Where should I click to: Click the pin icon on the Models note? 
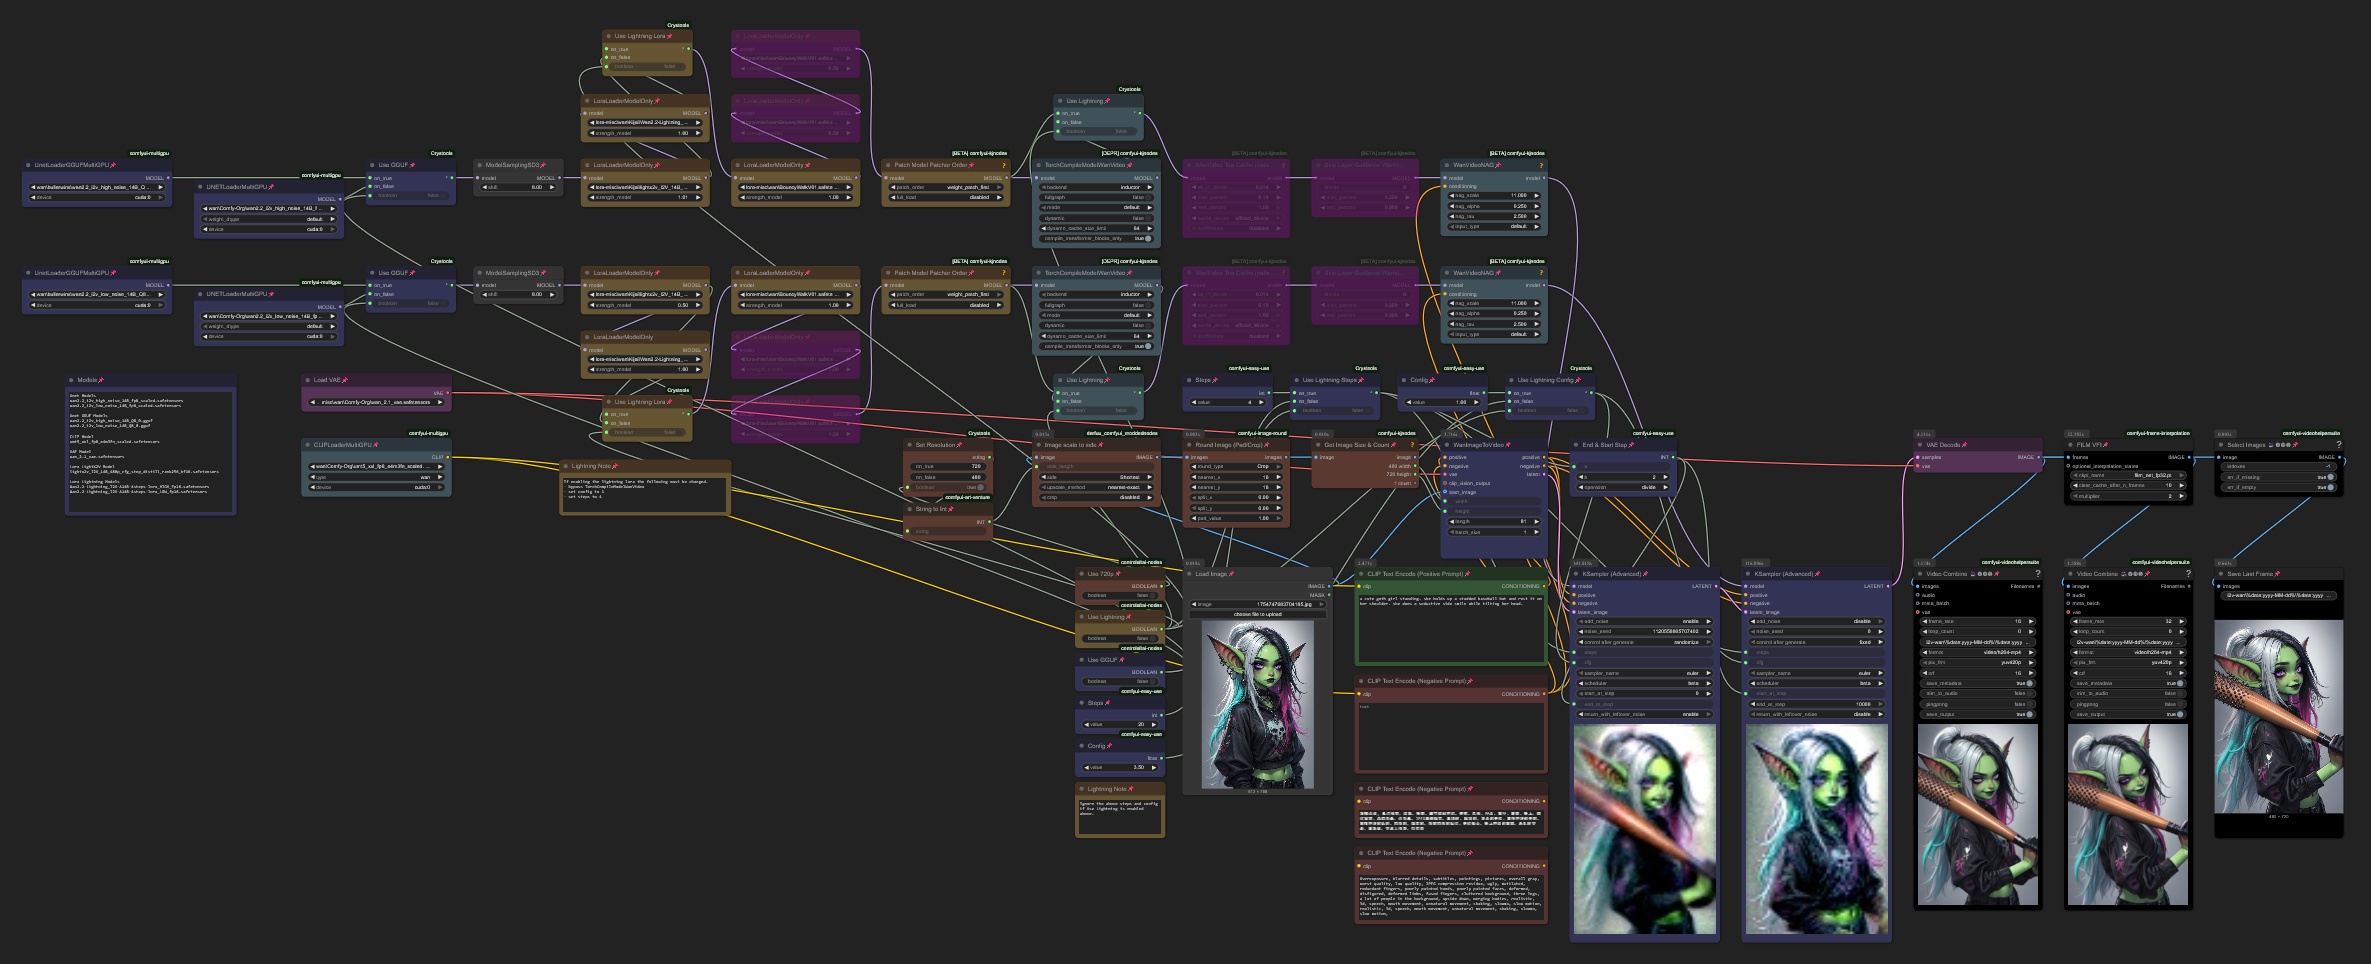pyautogui.click(x=102, y=380)
